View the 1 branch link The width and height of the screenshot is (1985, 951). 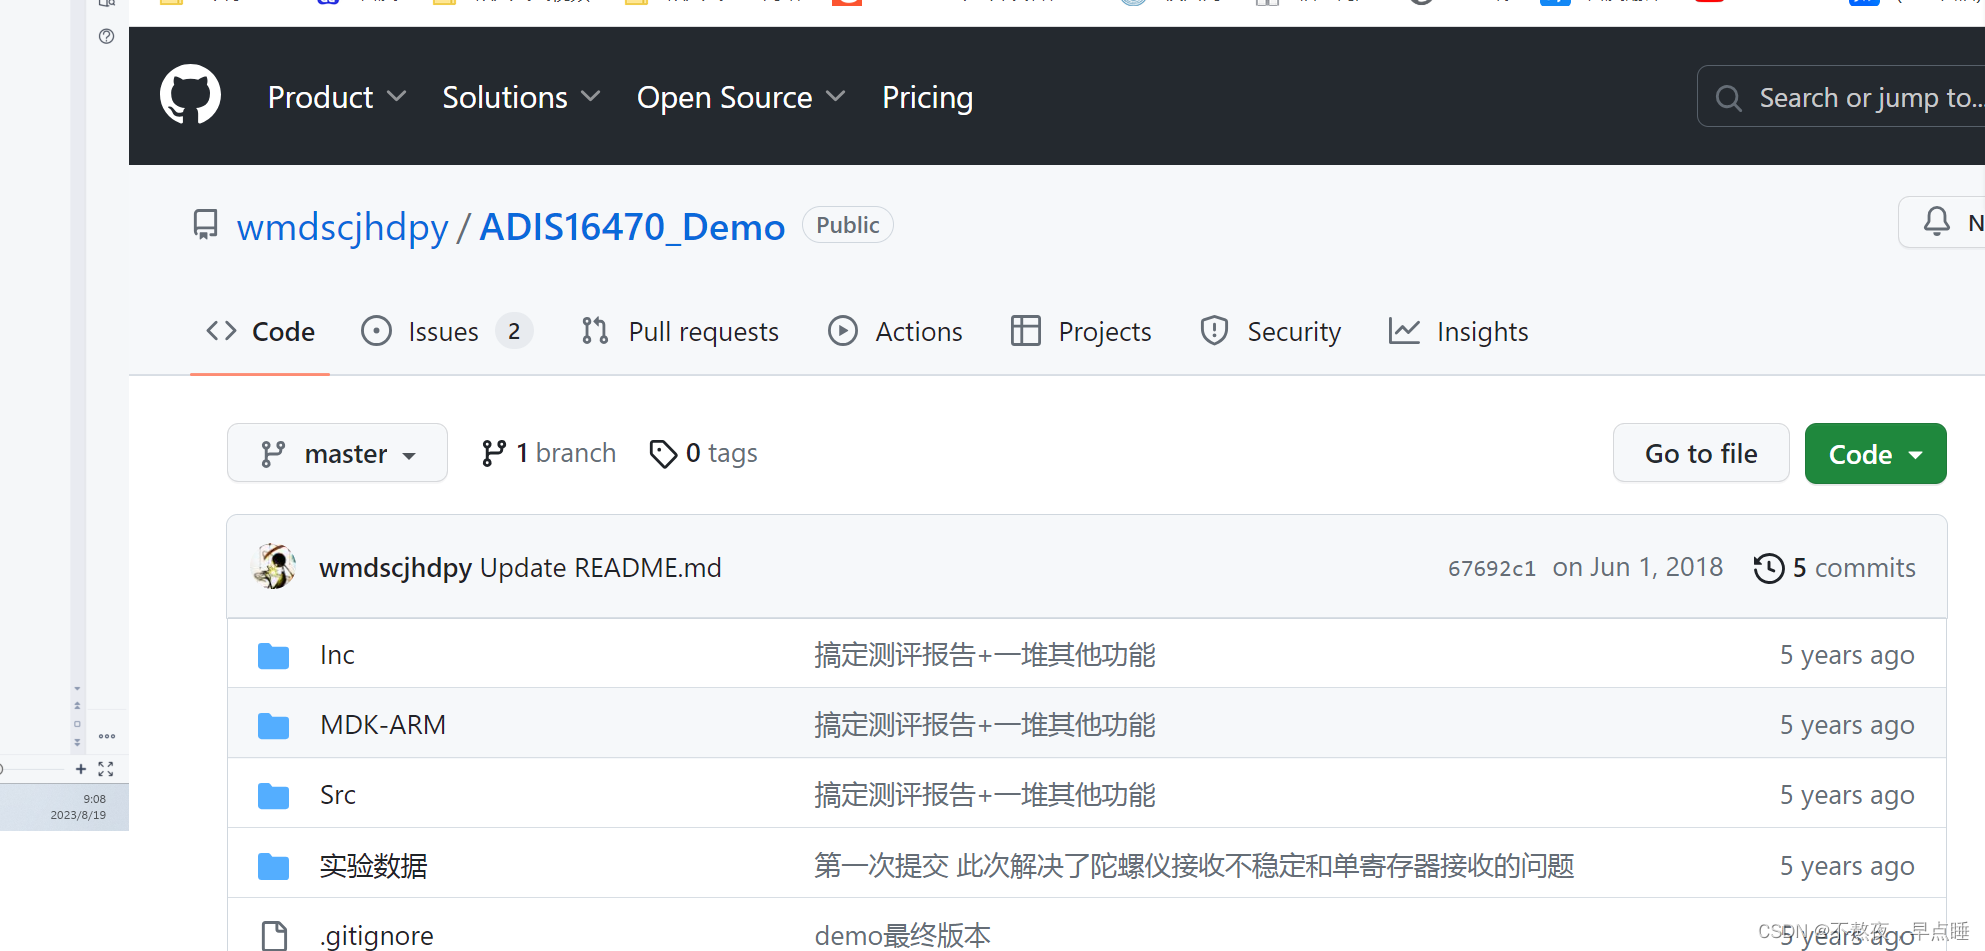[x=548, y=453]
